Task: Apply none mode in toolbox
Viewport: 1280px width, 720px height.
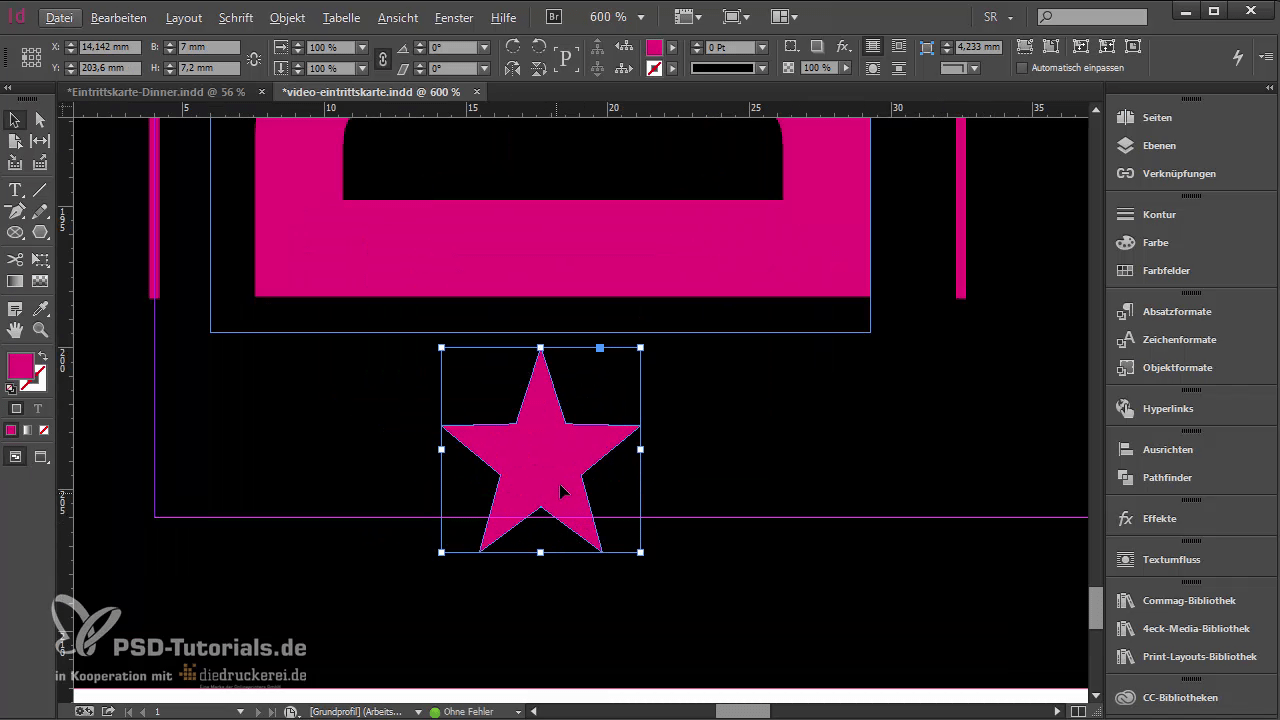Action: (43, 430)
